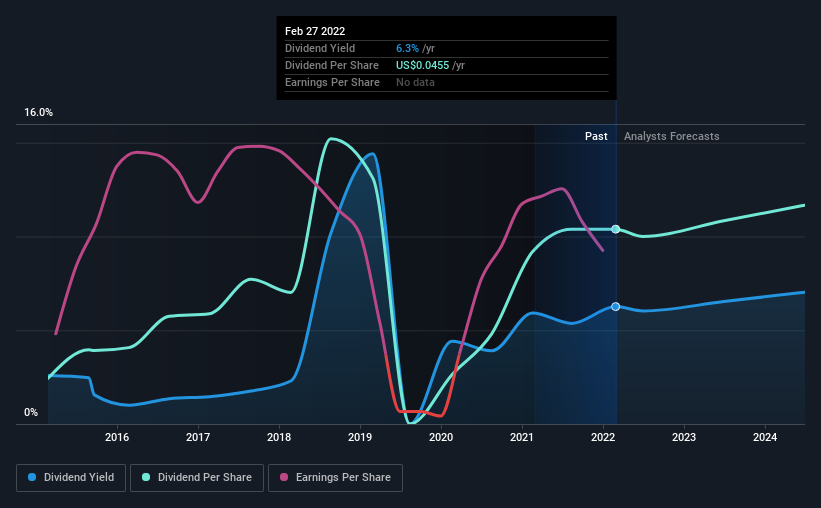The width and height of the screenshot is (821, 508).
Task: Click the Analysts Forecasts label
Action: [672, 136]
